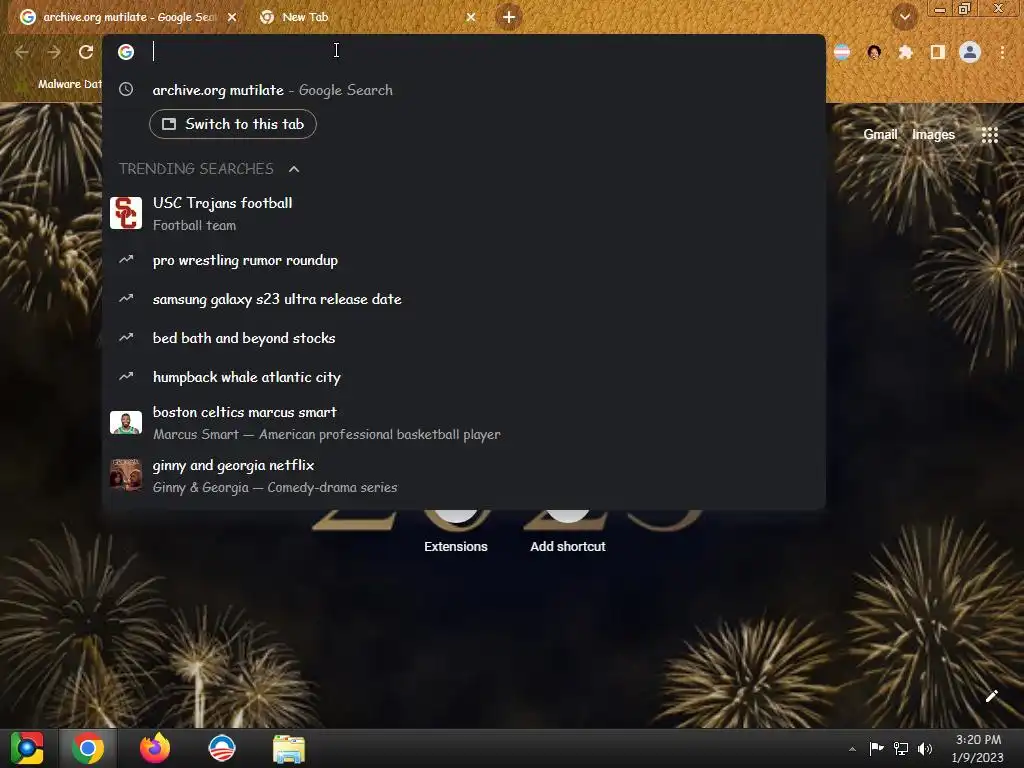Collapse the Trending Searches section
This screenshot has height=768, width=1024.
tap(294, 169)
